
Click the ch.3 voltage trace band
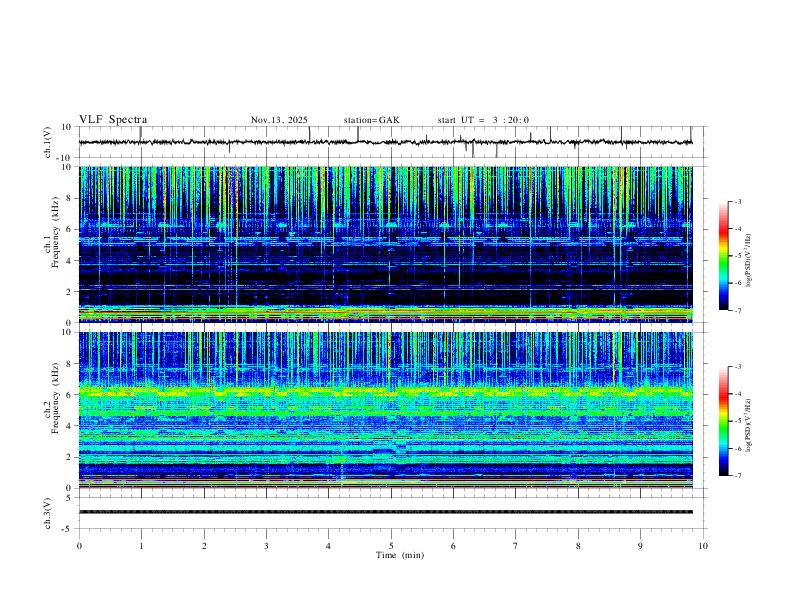pos(386,512)
